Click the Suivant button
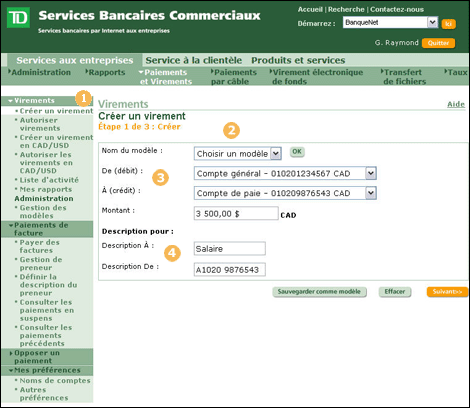Screen dimensions: 470x408 coord(447,292)
